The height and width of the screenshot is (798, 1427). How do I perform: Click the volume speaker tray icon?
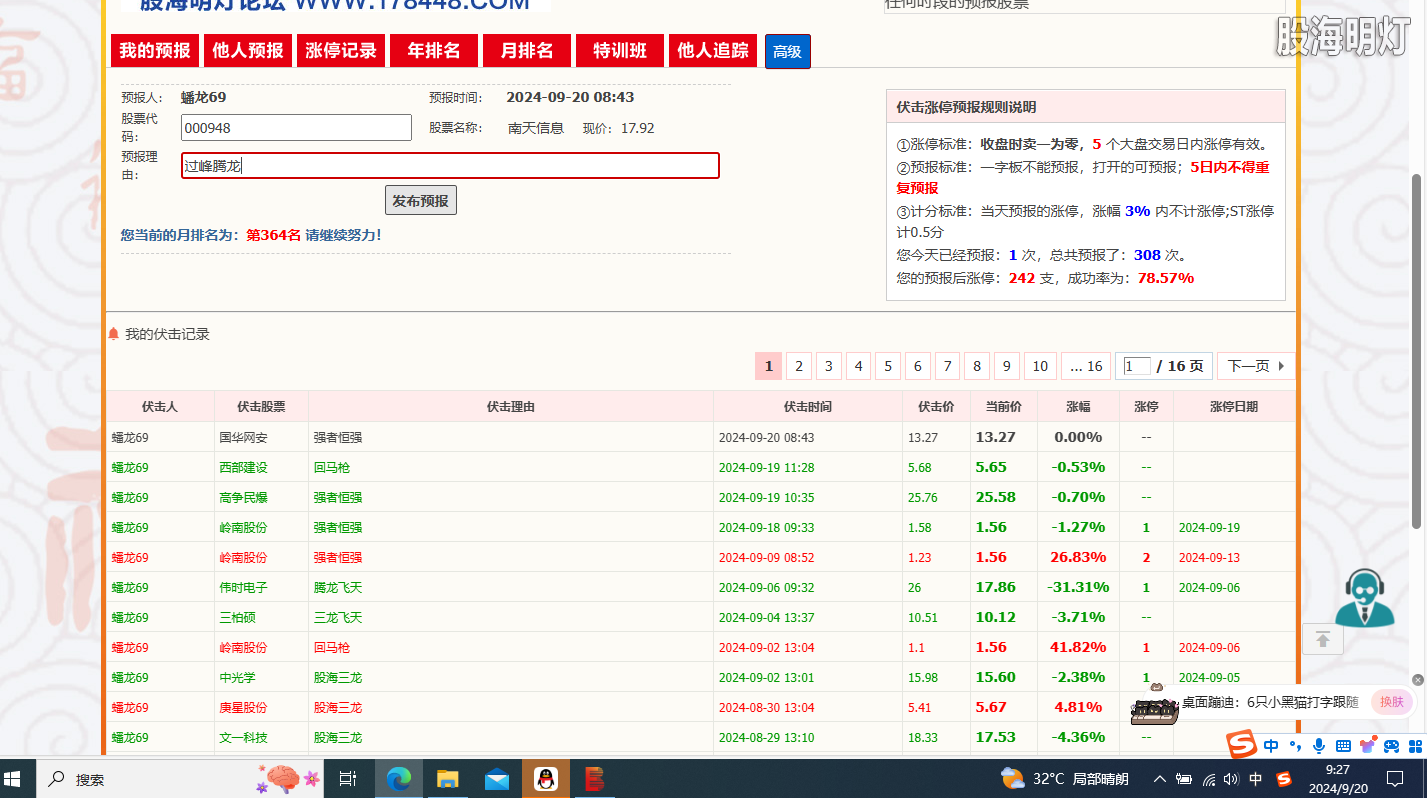[x=1231, y=779]
